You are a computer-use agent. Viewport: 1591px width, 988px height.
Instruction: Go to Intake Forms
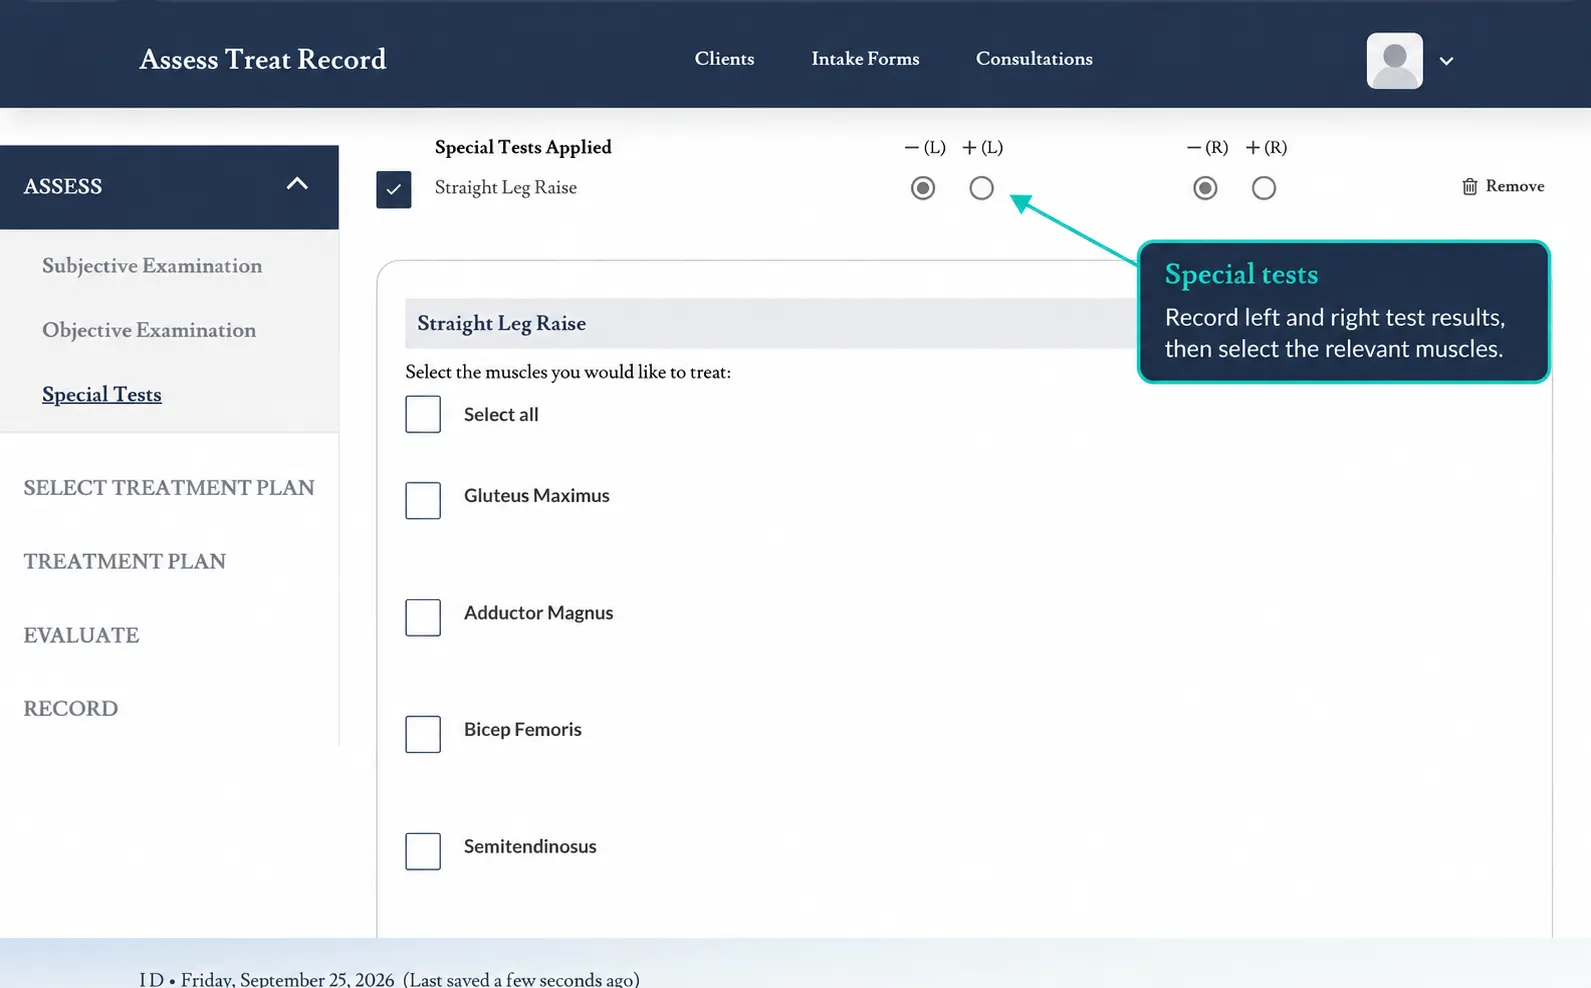pyautogui.click(x=865, y=59)
